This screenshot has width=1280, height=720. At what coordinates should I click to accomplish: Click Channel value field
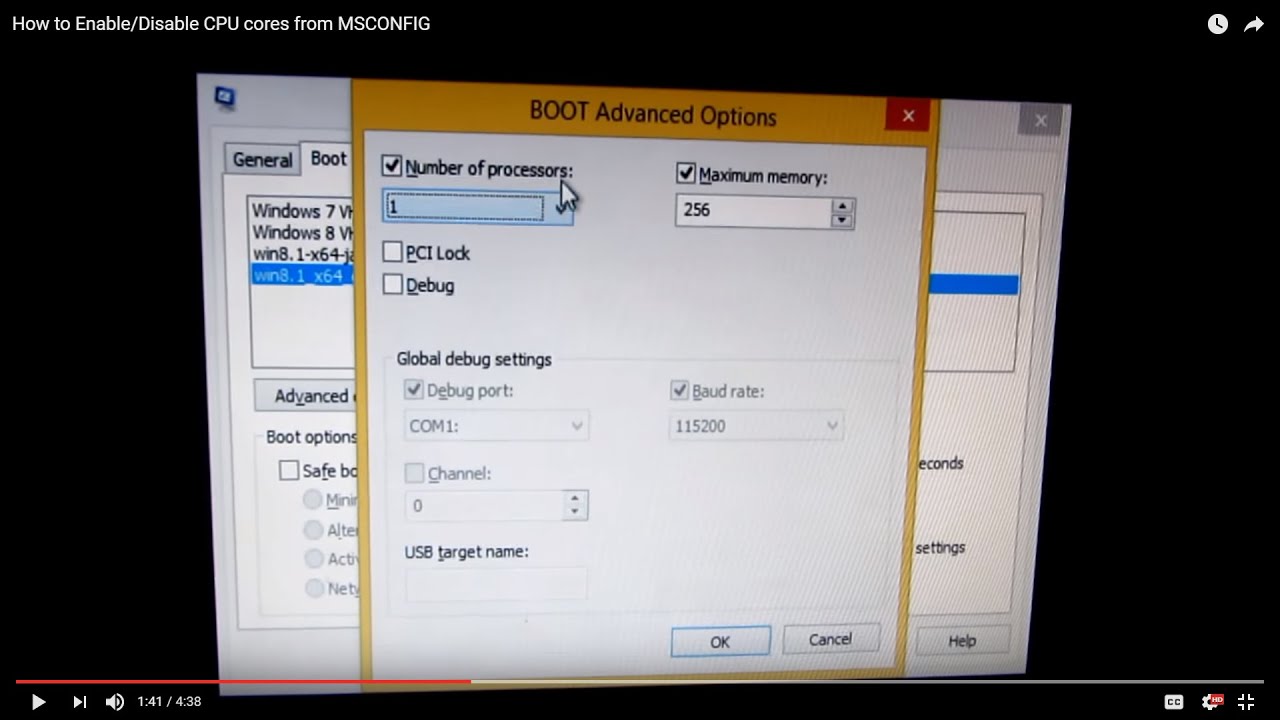(485, 505)
